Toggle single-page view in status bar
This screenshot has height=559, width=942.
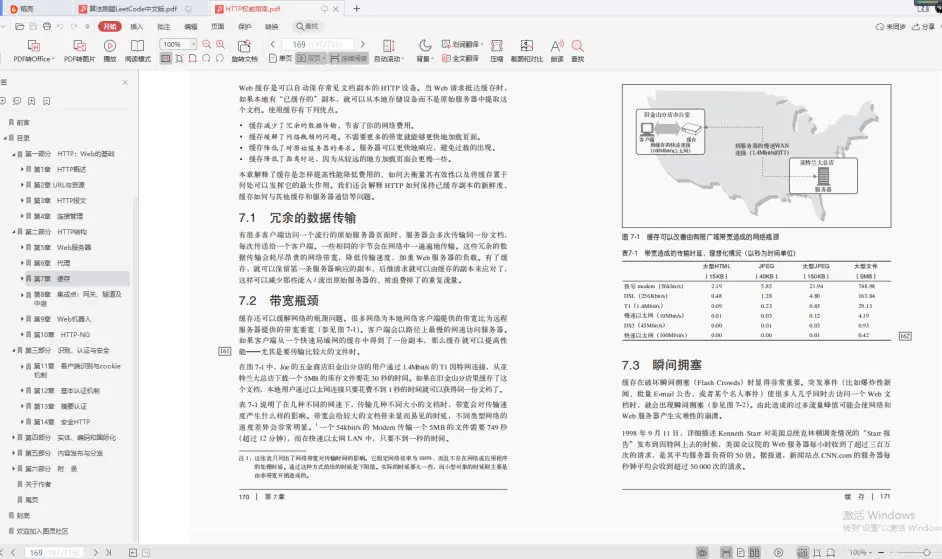point(741,552)
